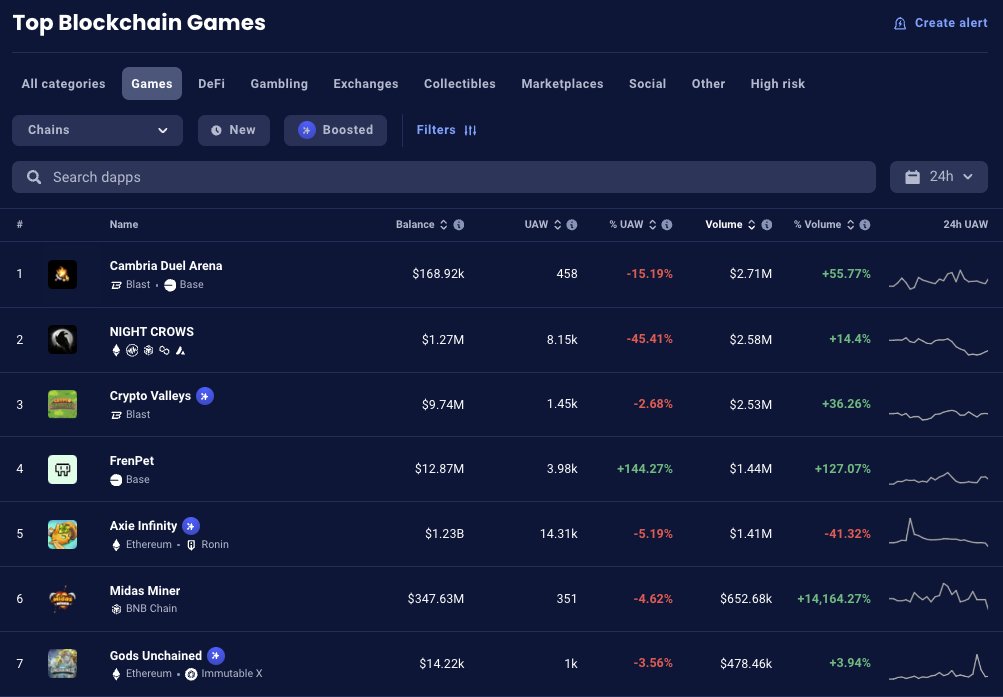The height and width of the screenshot is (697, 1003).
Task: Switch to the High risk tab
Action: pyautogui.click(x=777, y=84)
